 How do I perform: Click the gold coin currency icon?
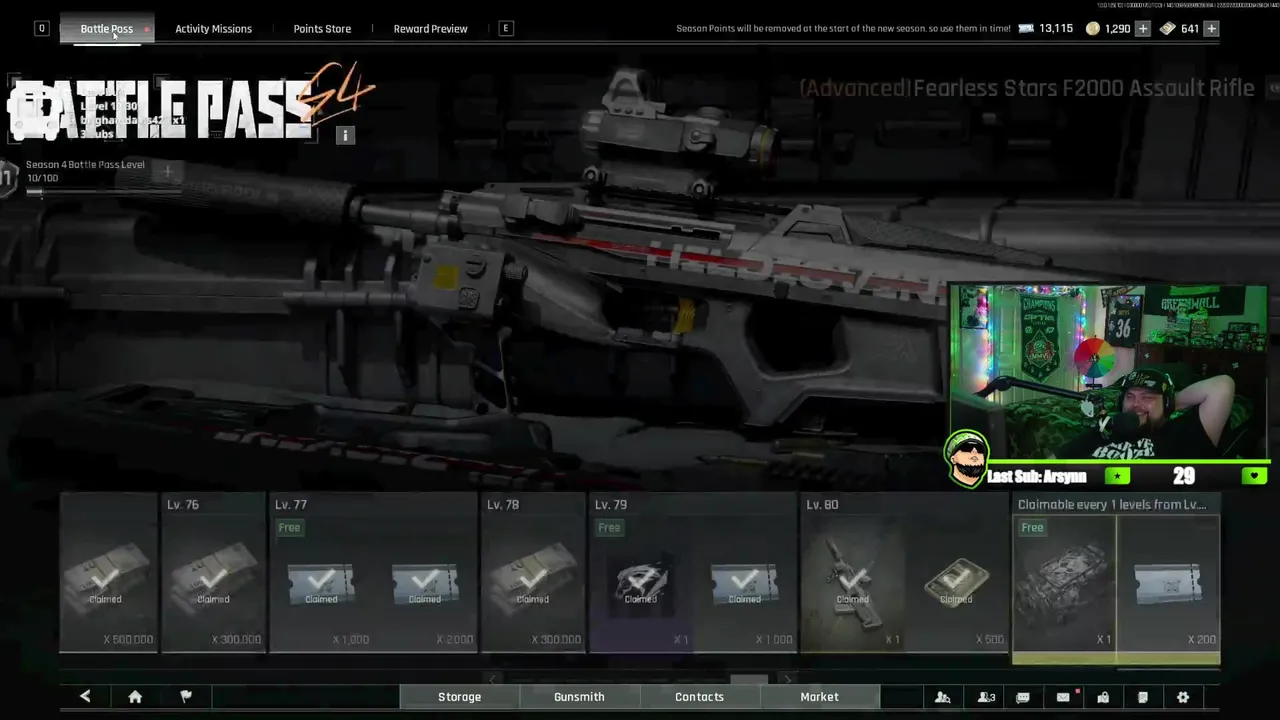pyautogui.click(x=1092, y=29)
